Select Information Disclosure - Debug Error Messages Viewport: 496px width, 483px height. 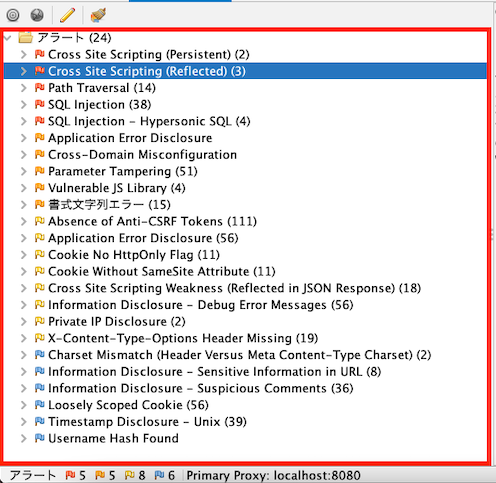[x=201, y=305]
